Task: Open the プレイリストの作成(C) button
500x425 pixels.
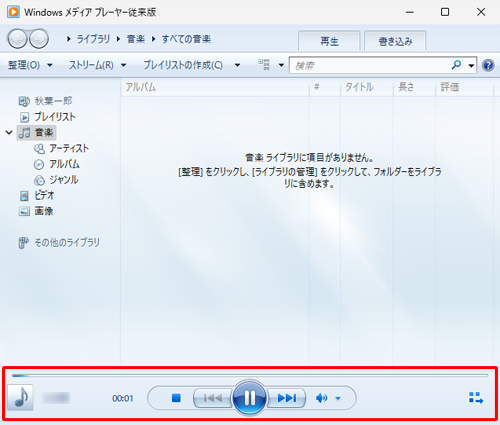Action: click(183, 65)
